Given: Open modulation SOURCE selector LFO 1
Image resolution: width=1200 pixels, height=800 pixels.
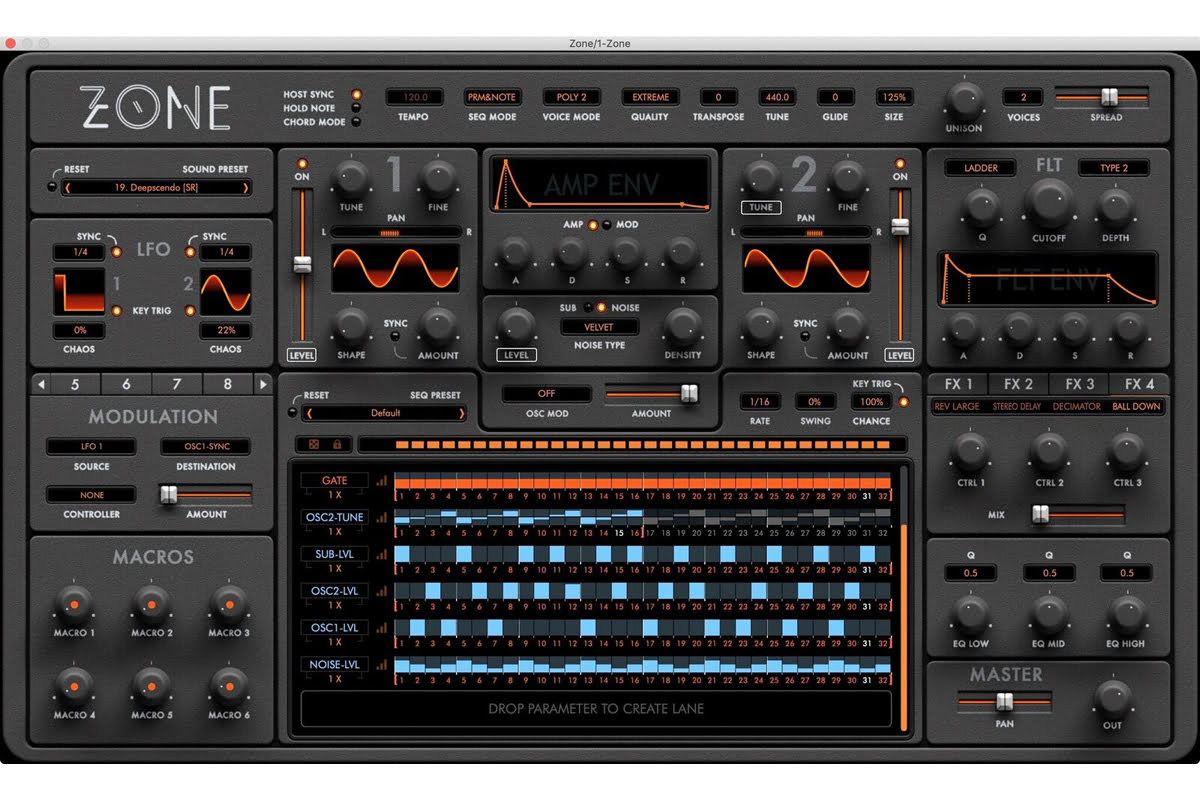Looking at the screenshot, I should click(x=90, y=447).
